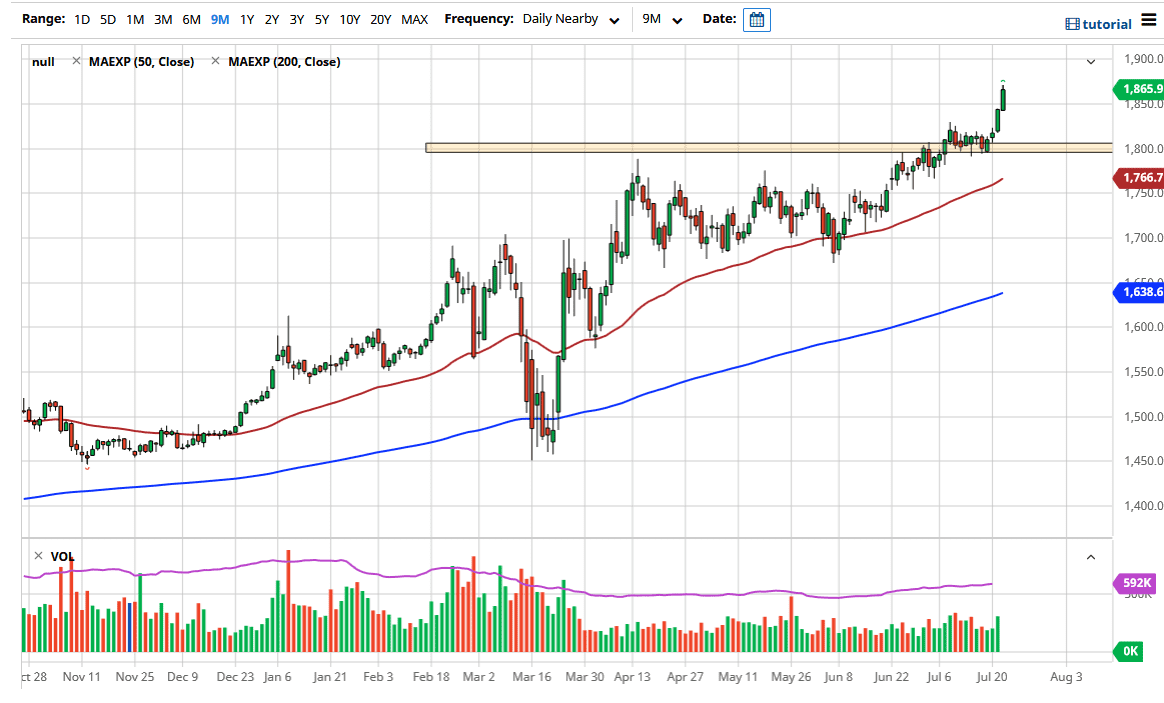Screen dimensions: 1164x703
Task: Expand the volume panel with up chevron
Action: 1091,557
